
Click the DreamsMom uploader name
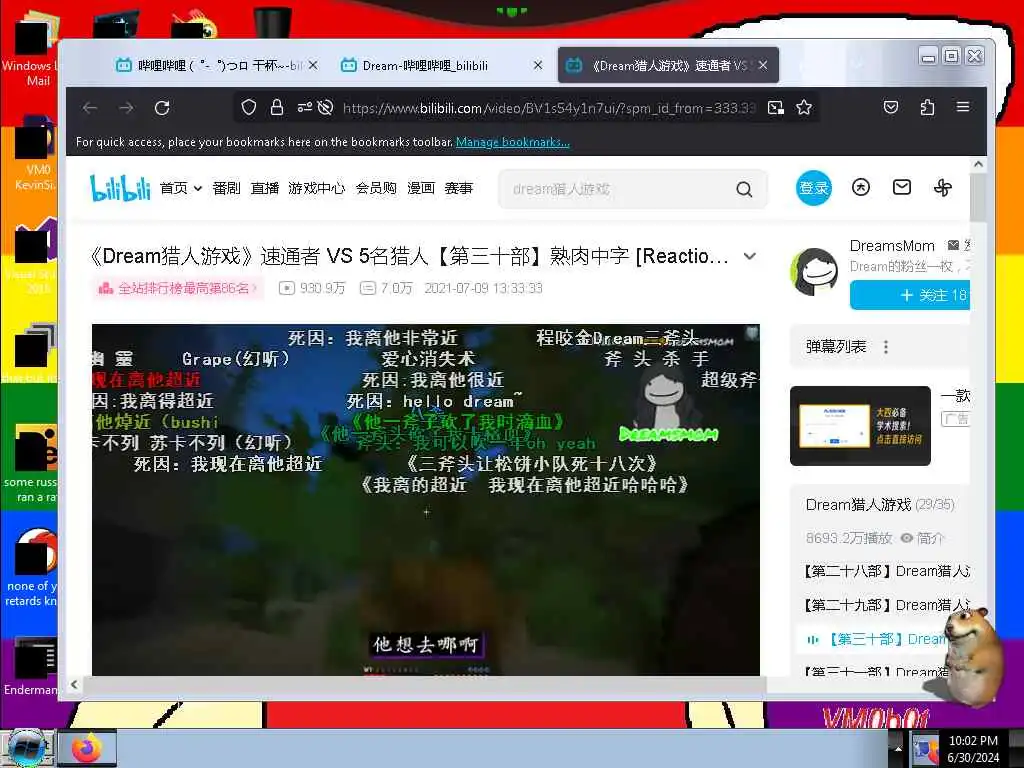(892, 246)
